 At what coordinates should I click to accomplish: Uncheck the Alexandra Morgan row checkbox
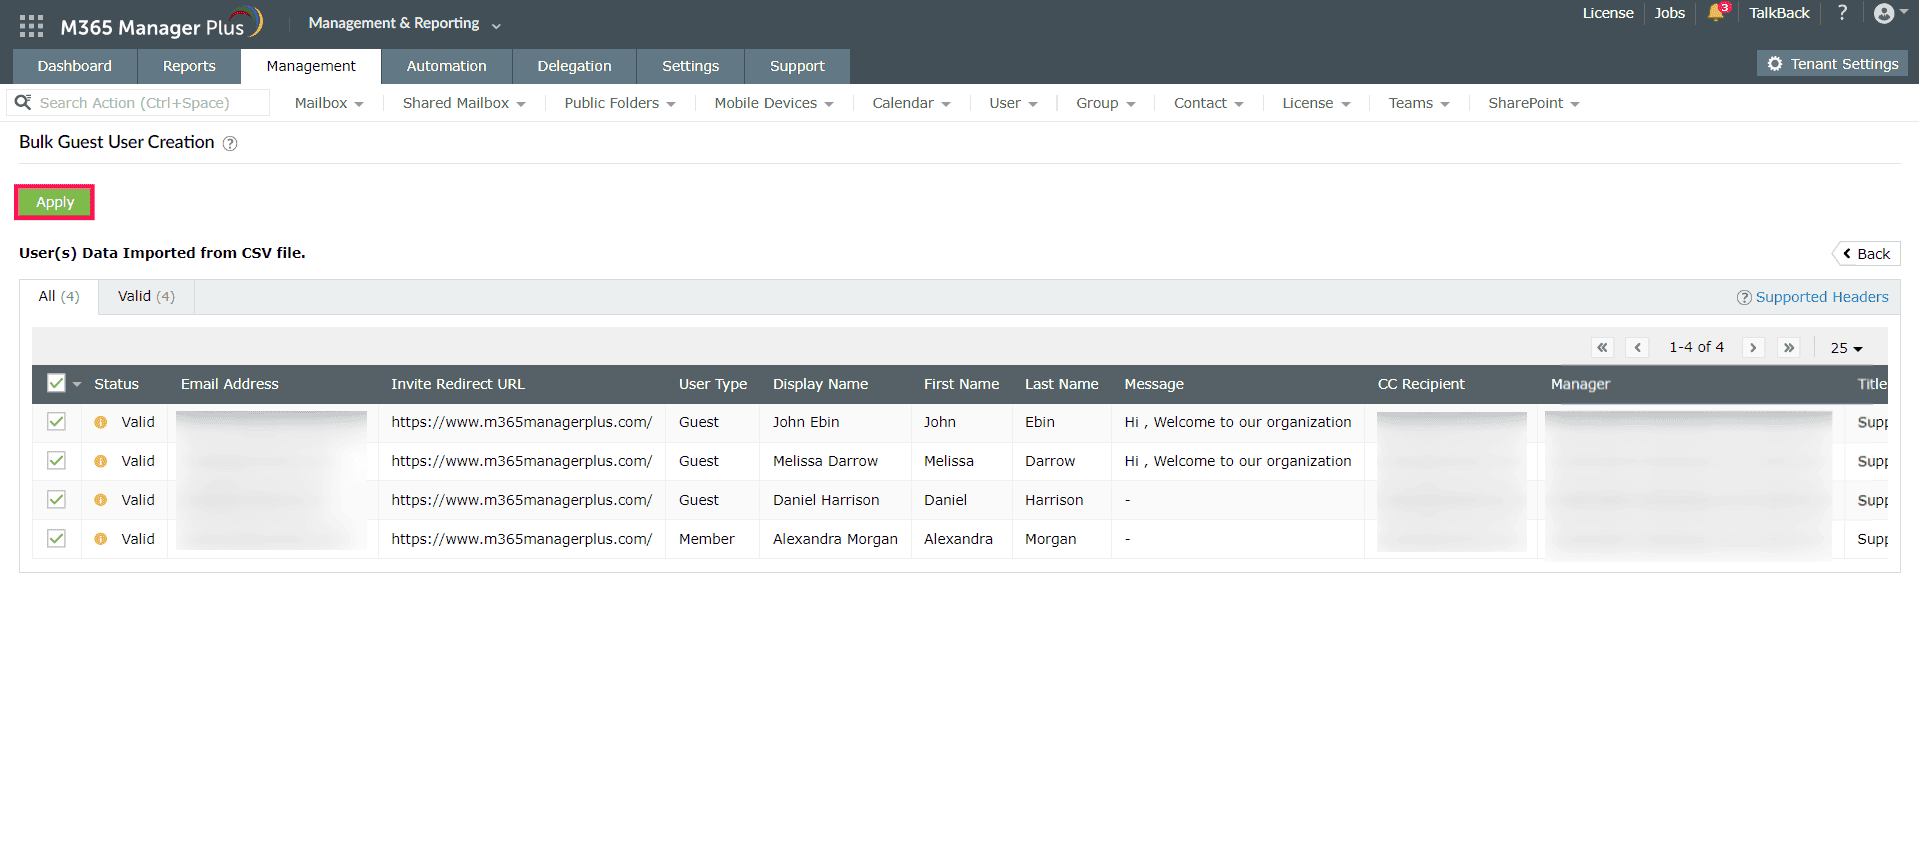56,539
